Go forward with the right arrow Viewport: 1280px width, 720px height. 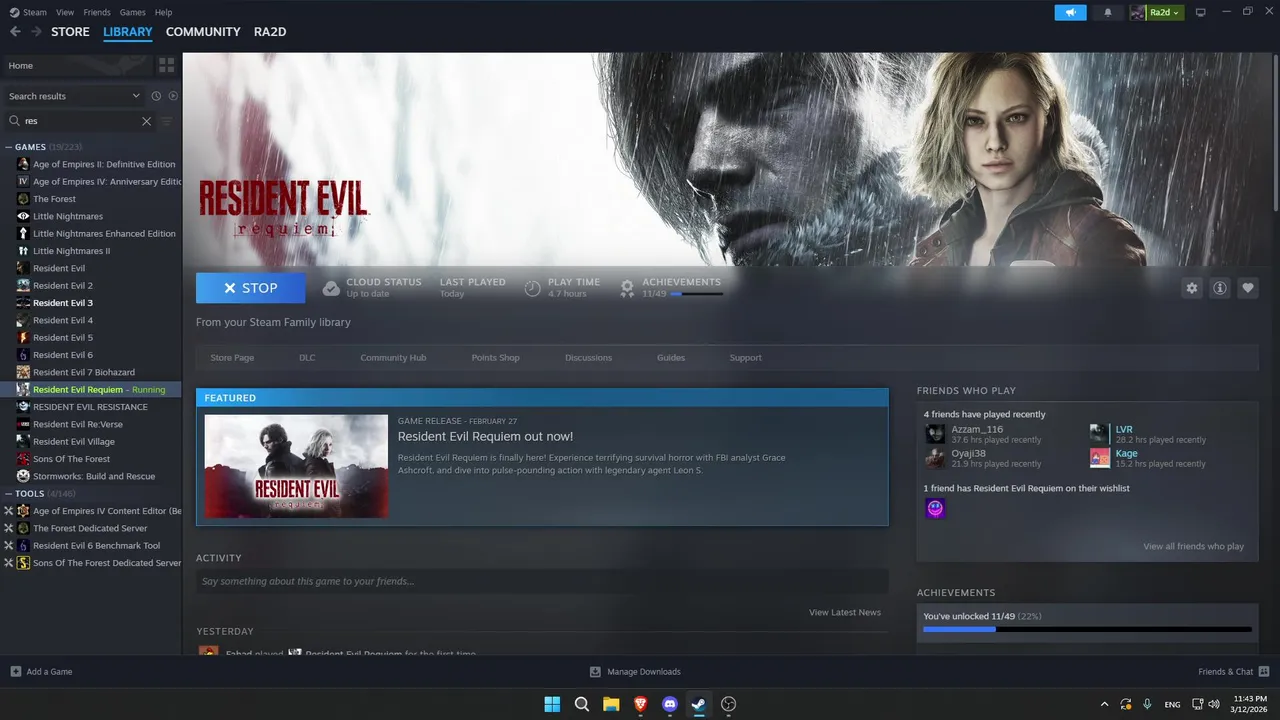(36, 32)
